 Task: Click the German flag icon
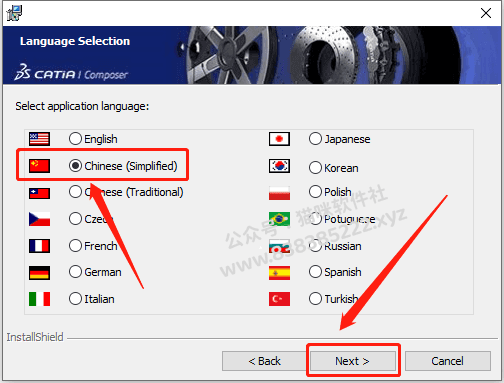39,272
